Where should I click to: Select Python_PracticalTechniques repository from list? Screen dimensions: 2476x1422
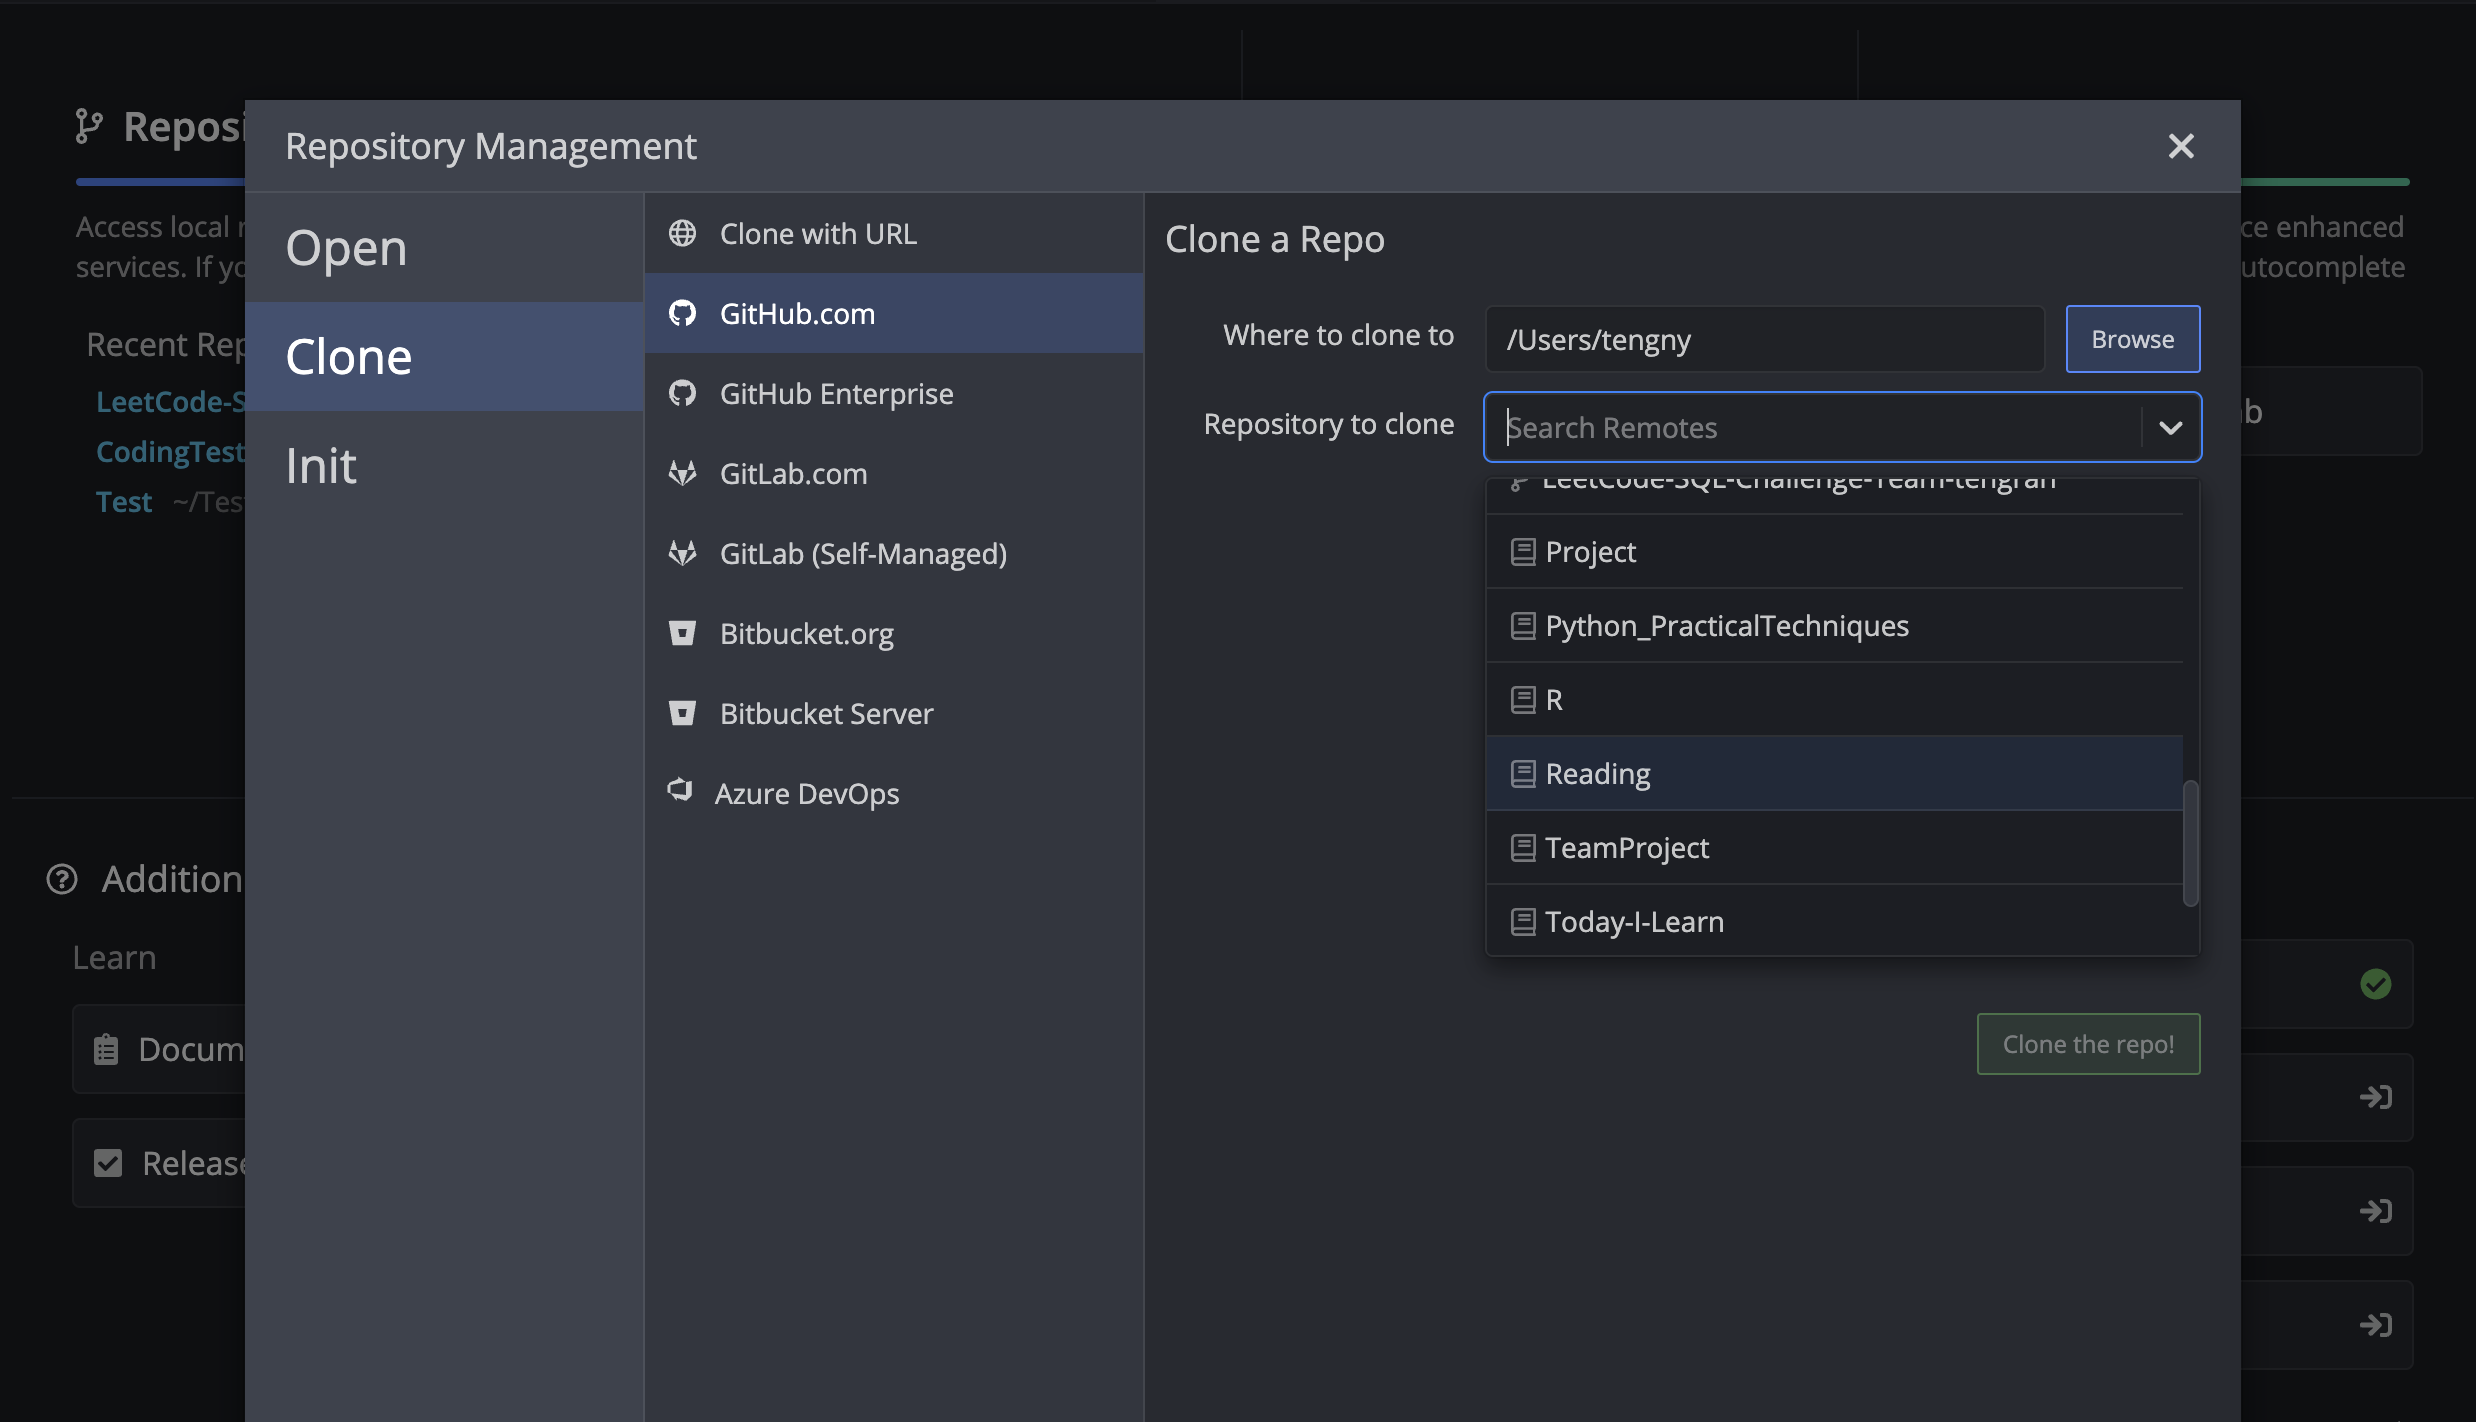point(1834,625)
